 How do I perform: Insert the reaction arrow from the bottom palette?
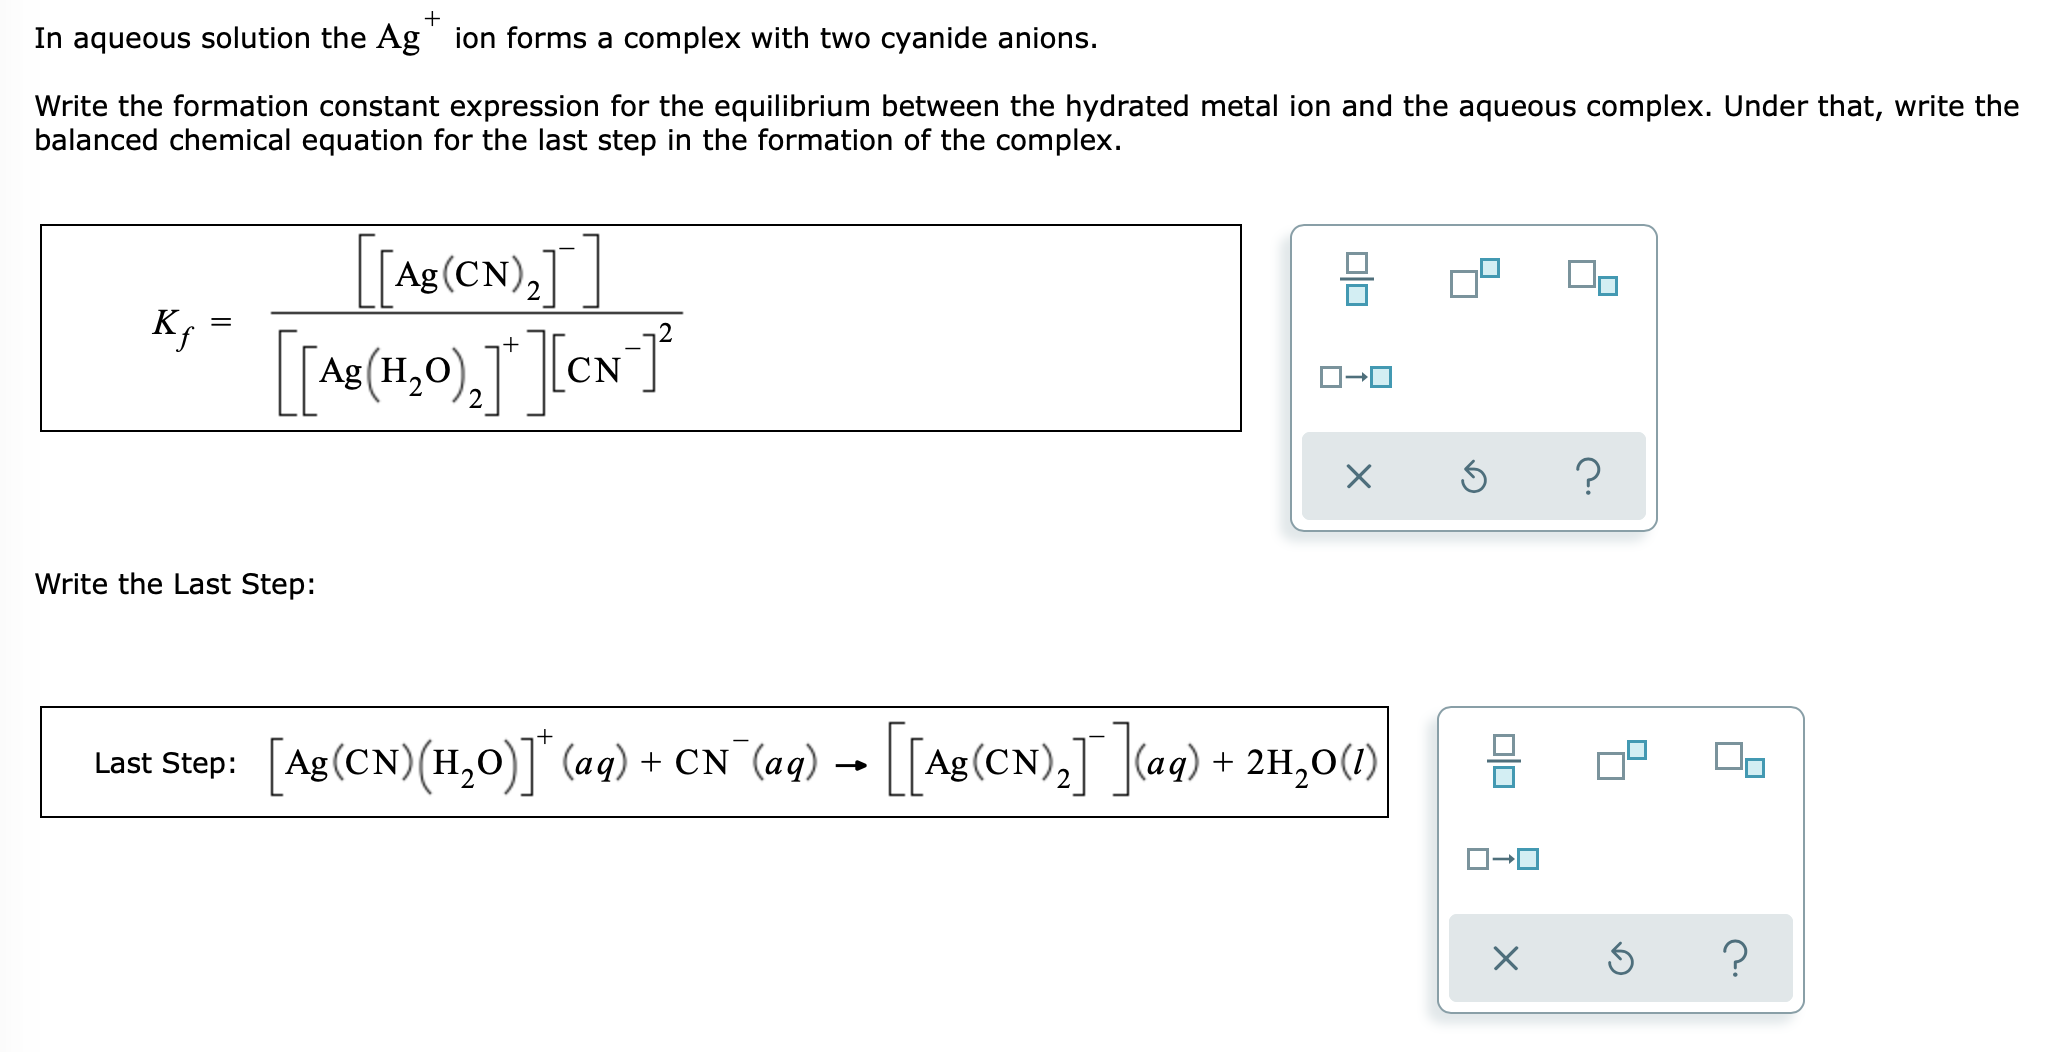[1502, 857]
